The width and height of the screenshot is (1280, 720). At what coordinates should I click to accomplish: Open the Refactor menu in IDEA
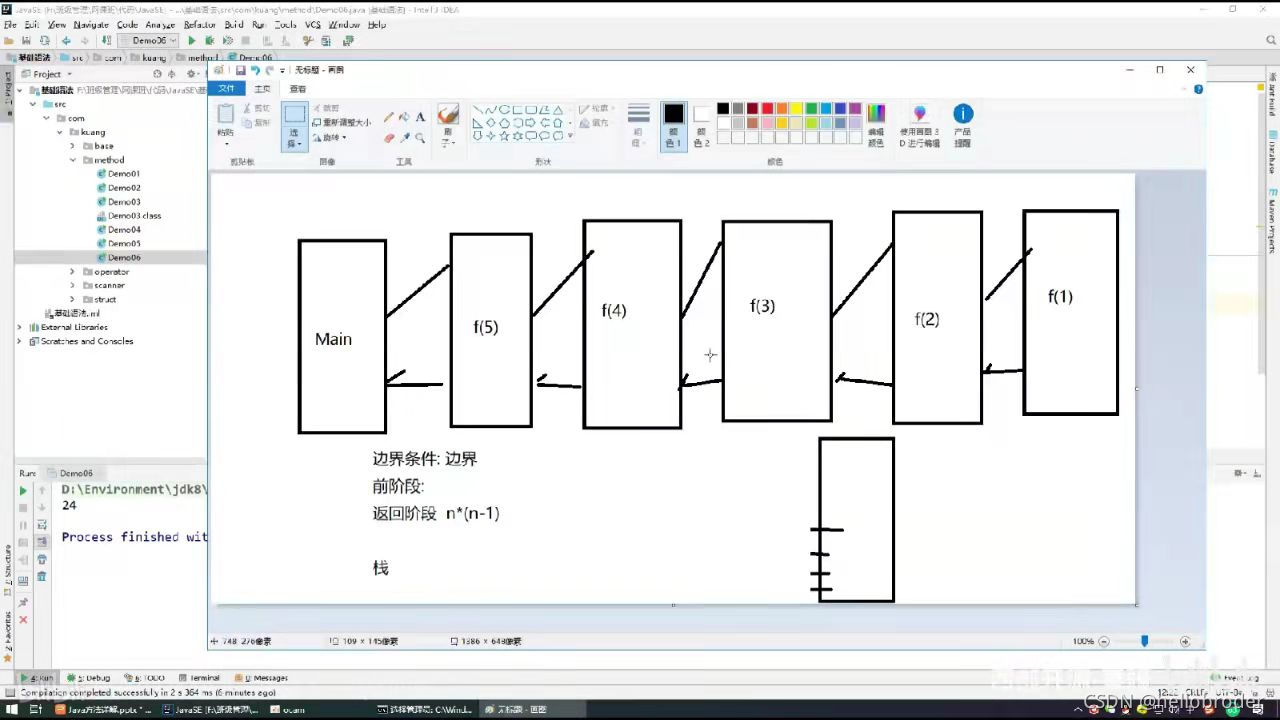pyautogui.click(x=200, y=25)
